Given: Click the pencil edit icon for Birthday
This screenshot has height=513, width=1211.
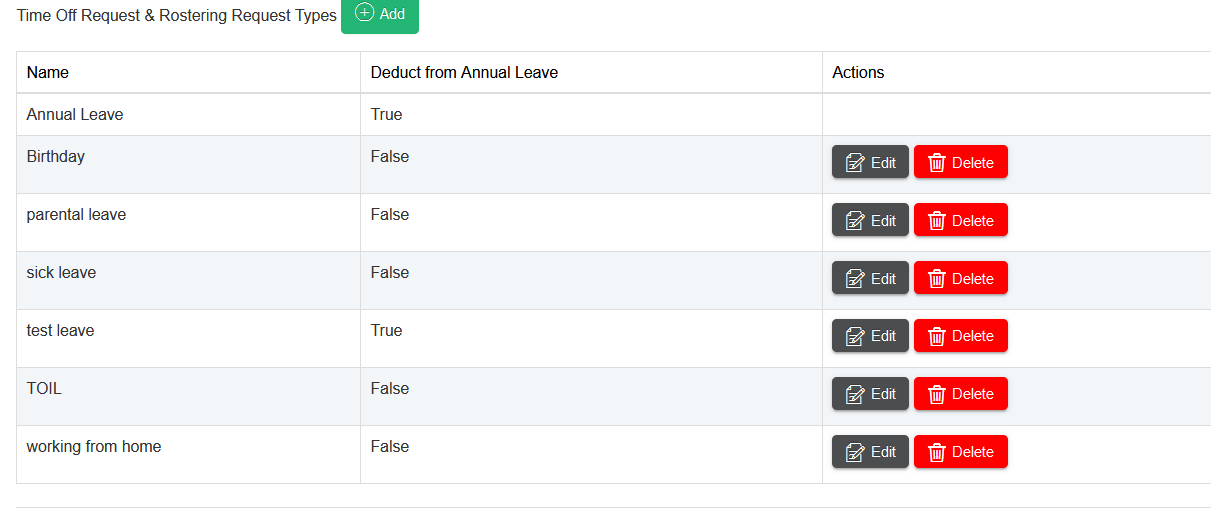Looking at the screenshot, I should coord(855,163).
